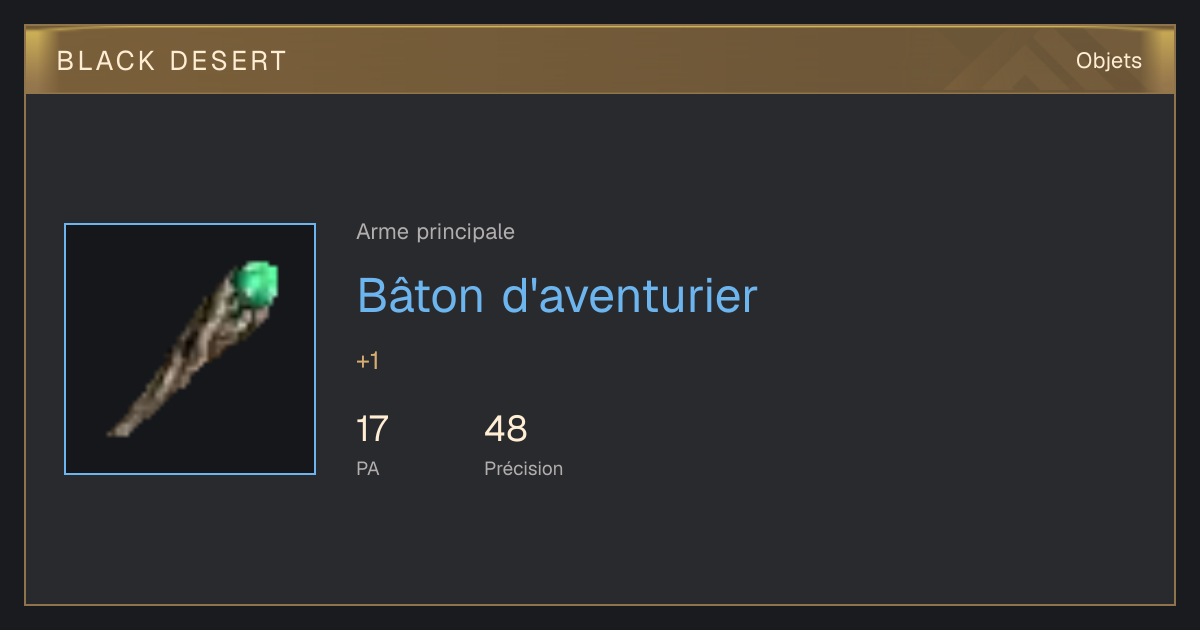Click the word DESERT in the header
The height and width of the screenshot is (630, 1200).
[x=229, y=61]
